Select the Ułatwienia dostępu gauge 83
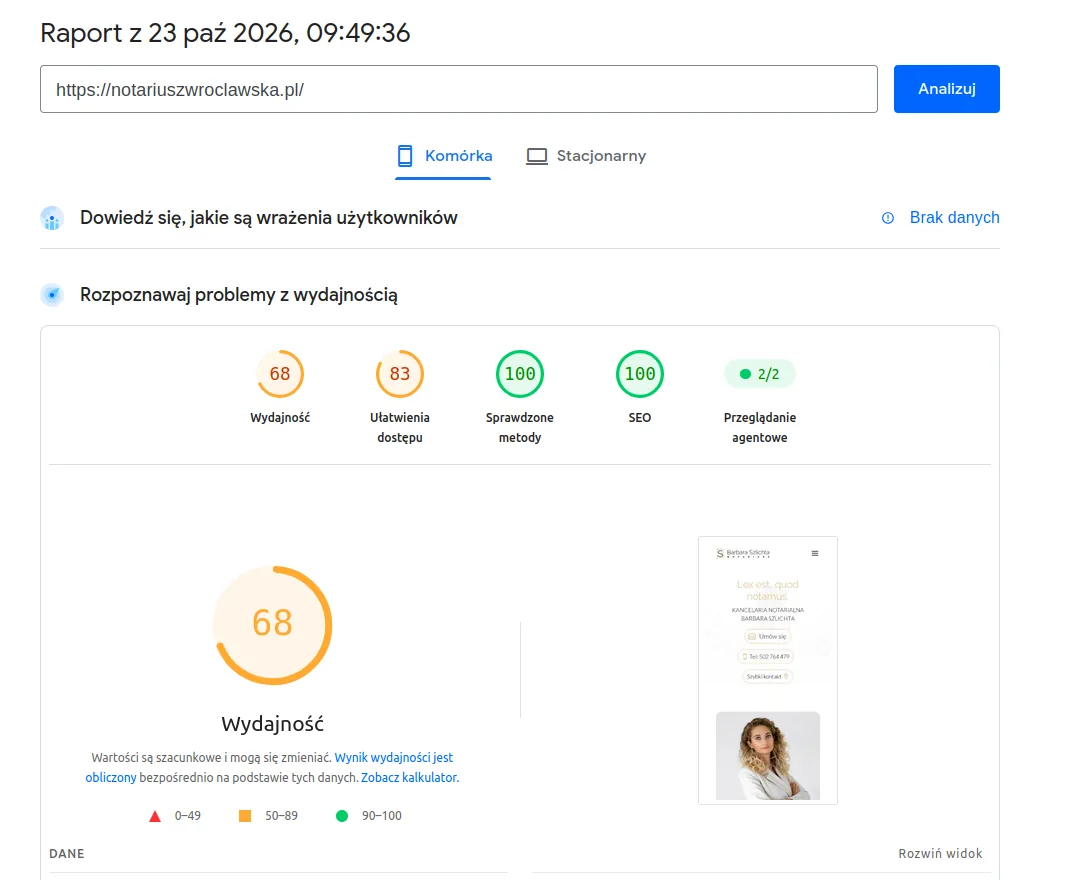Screen dimensions: 1088x880 tap(400, 374)
